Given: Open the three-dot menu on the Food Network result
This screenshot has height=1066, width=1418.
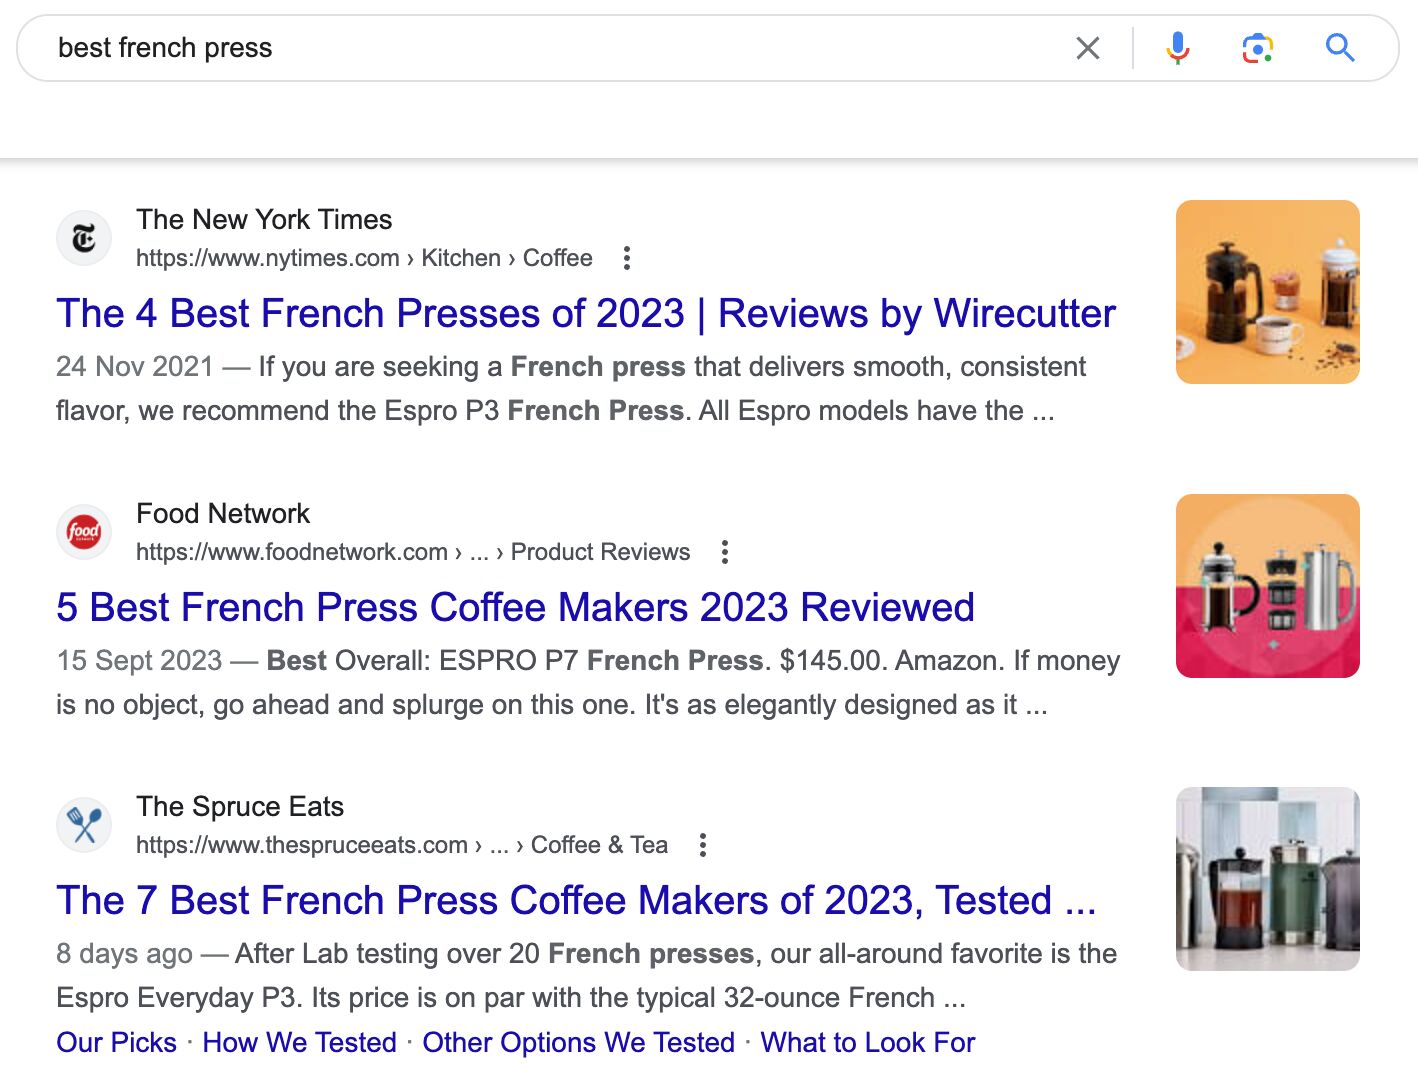Looking at the screenshot, I should pos(724,551).
